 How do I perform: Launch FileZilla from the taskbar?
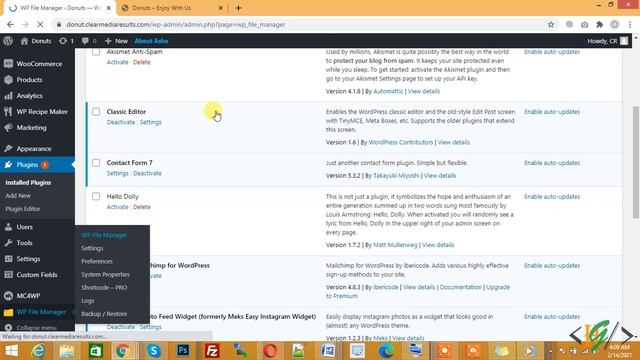[x=212, y=351]
